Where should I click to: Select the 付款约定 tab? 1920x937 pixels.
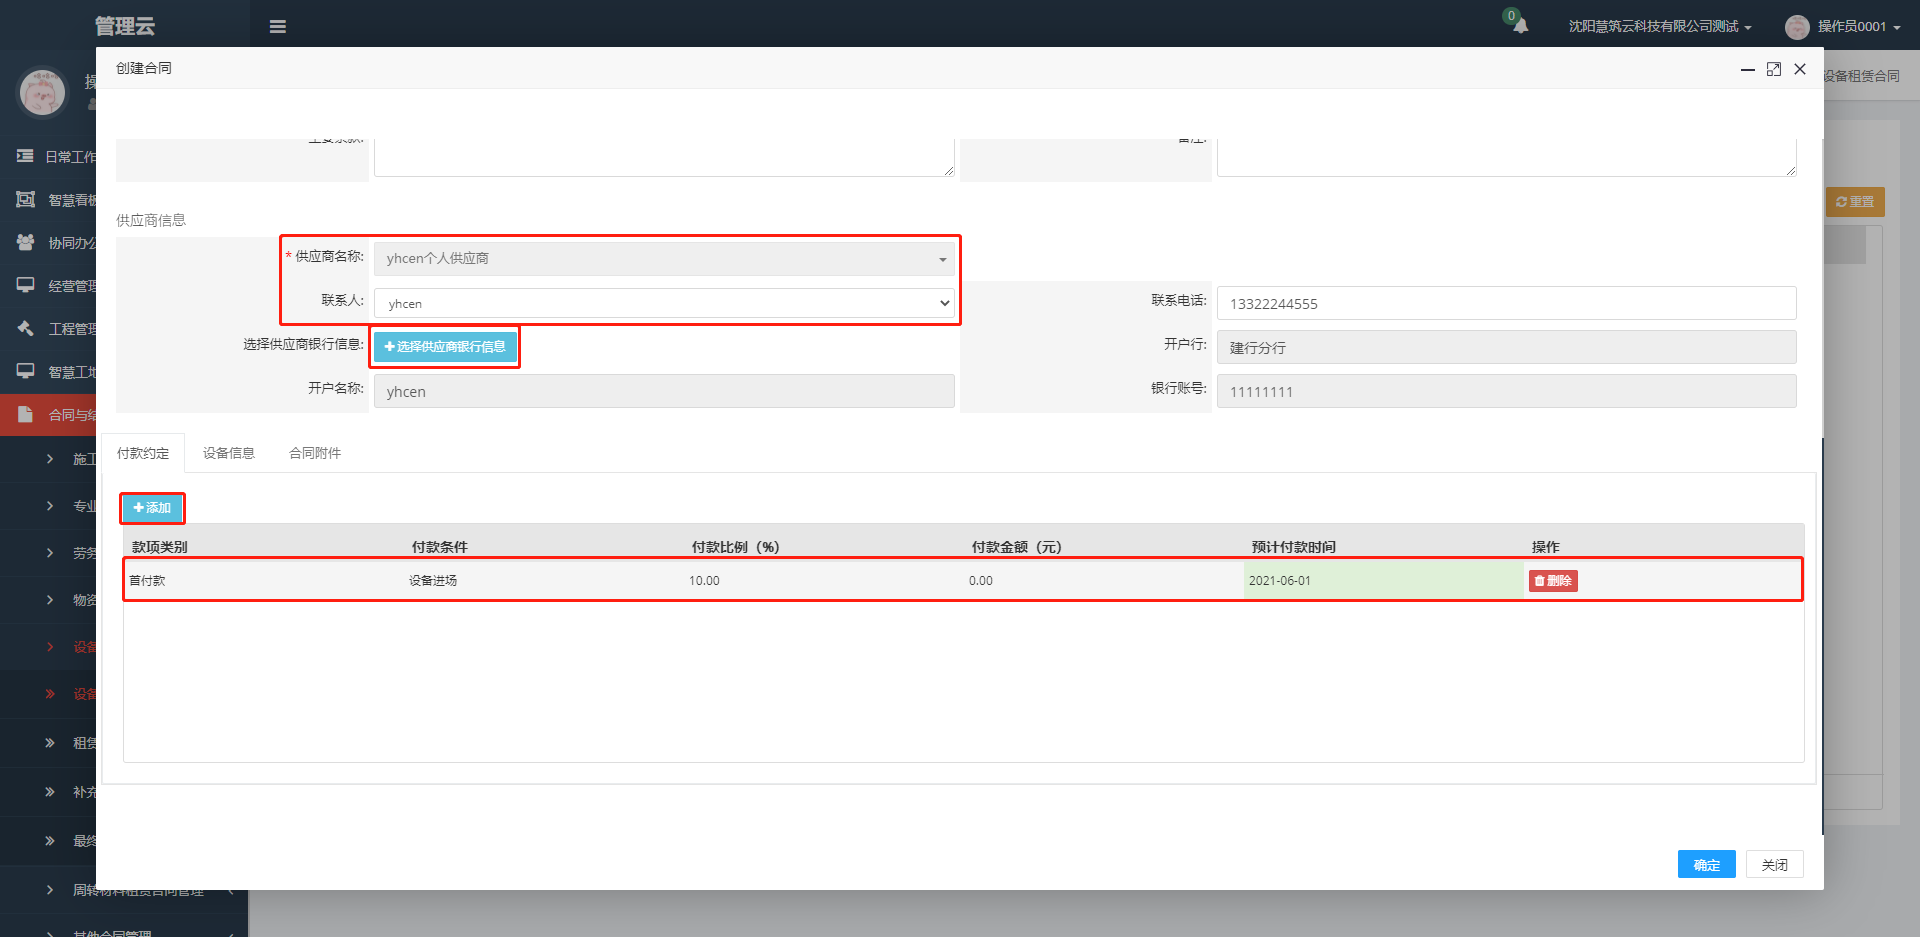tap(143, 453)
